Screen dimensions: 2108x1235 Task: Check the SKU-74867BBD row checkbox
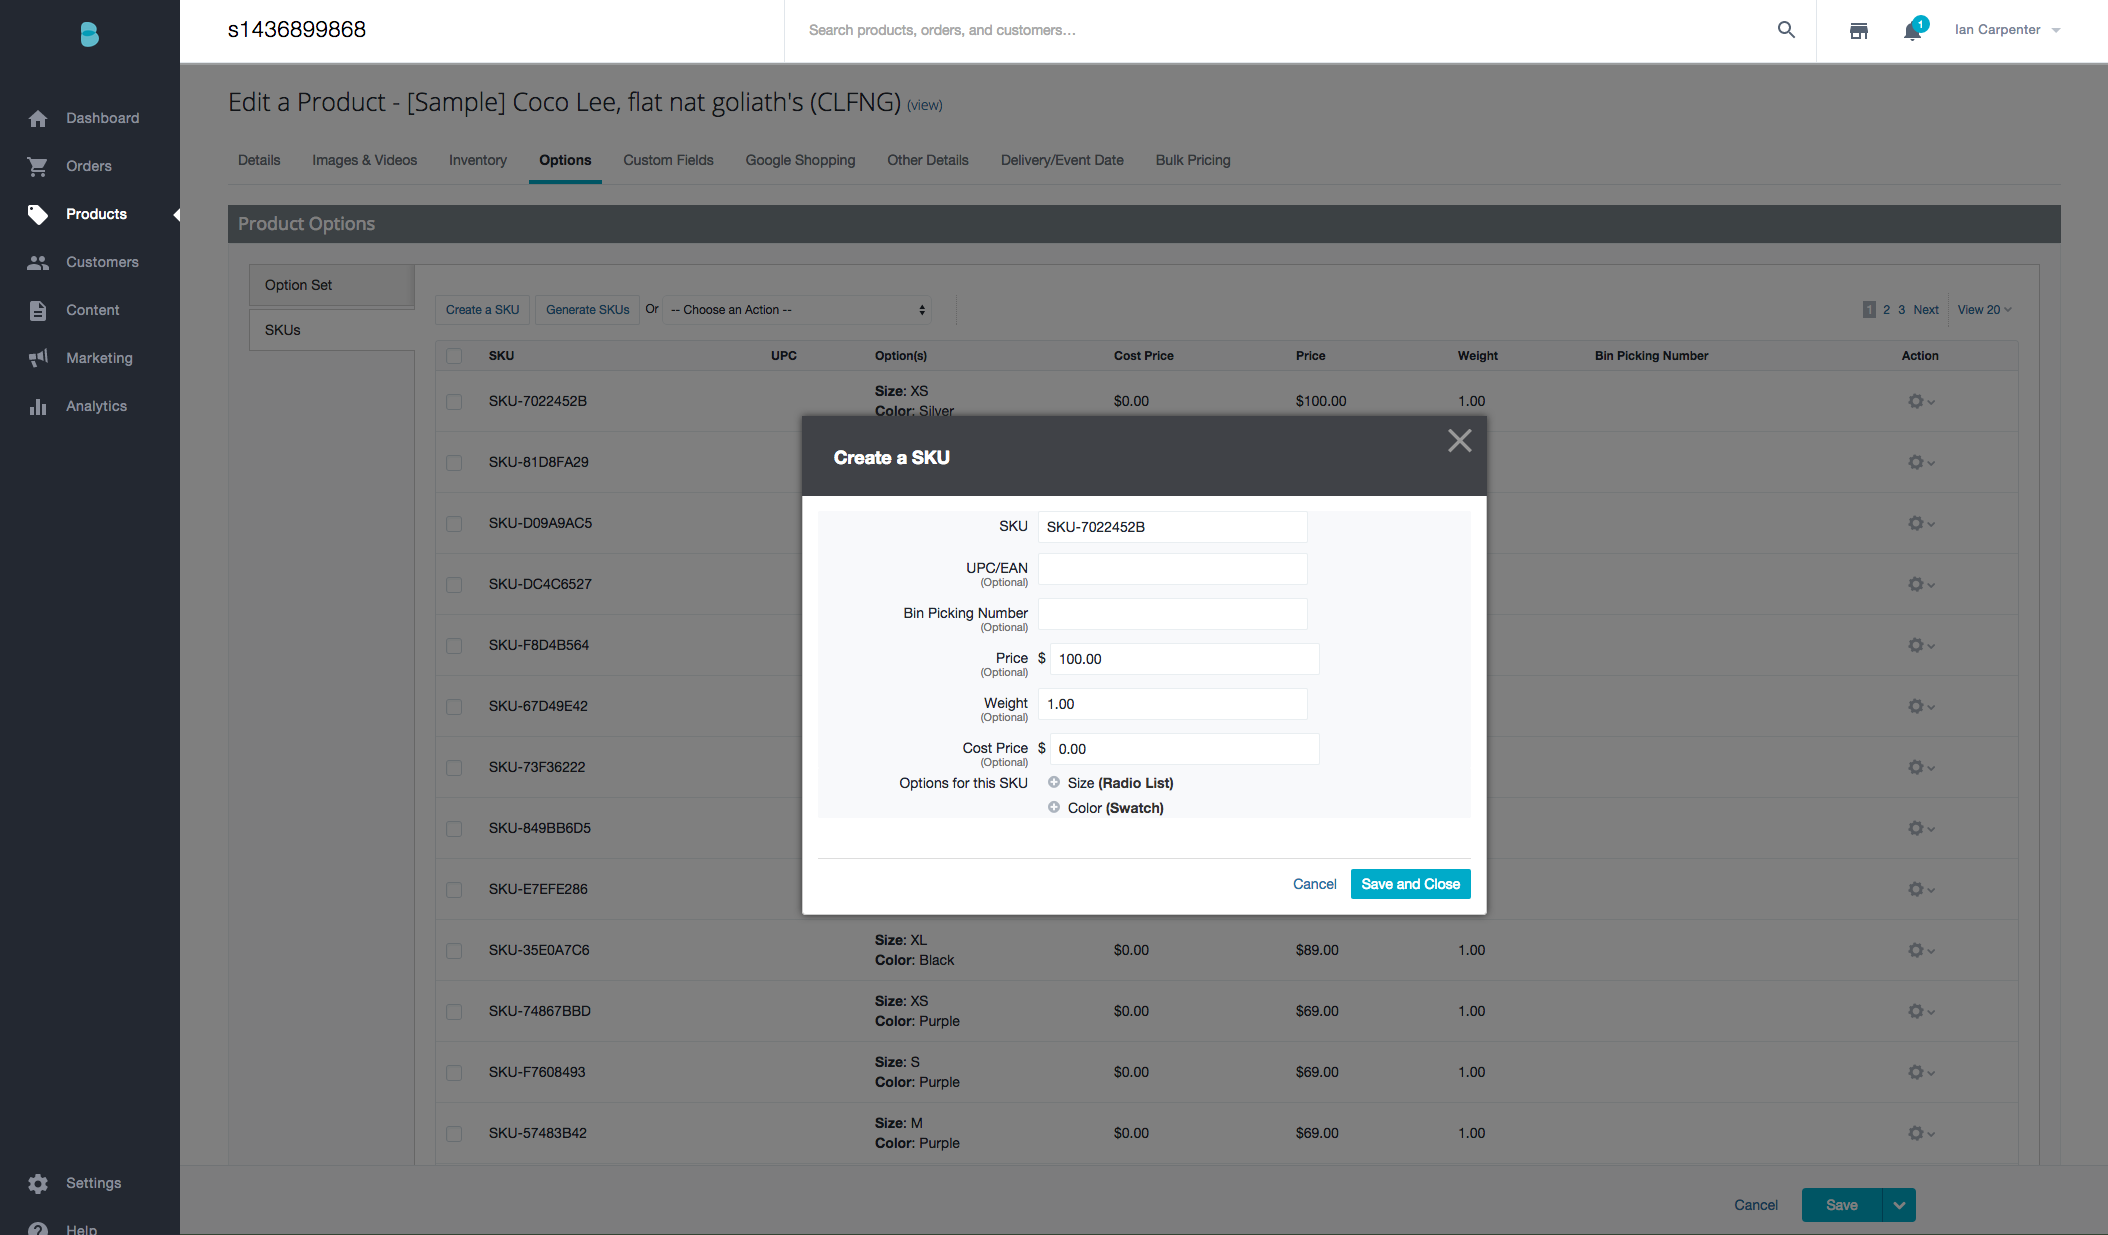point(454,1012)
